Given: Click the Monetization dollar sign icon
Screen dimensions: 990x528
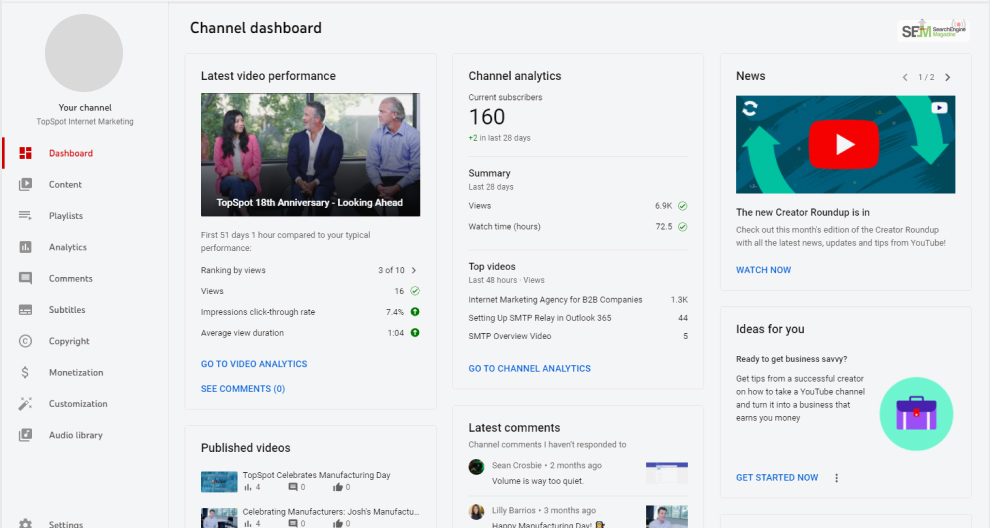Looking at the screenshot, I should (25, 372).
